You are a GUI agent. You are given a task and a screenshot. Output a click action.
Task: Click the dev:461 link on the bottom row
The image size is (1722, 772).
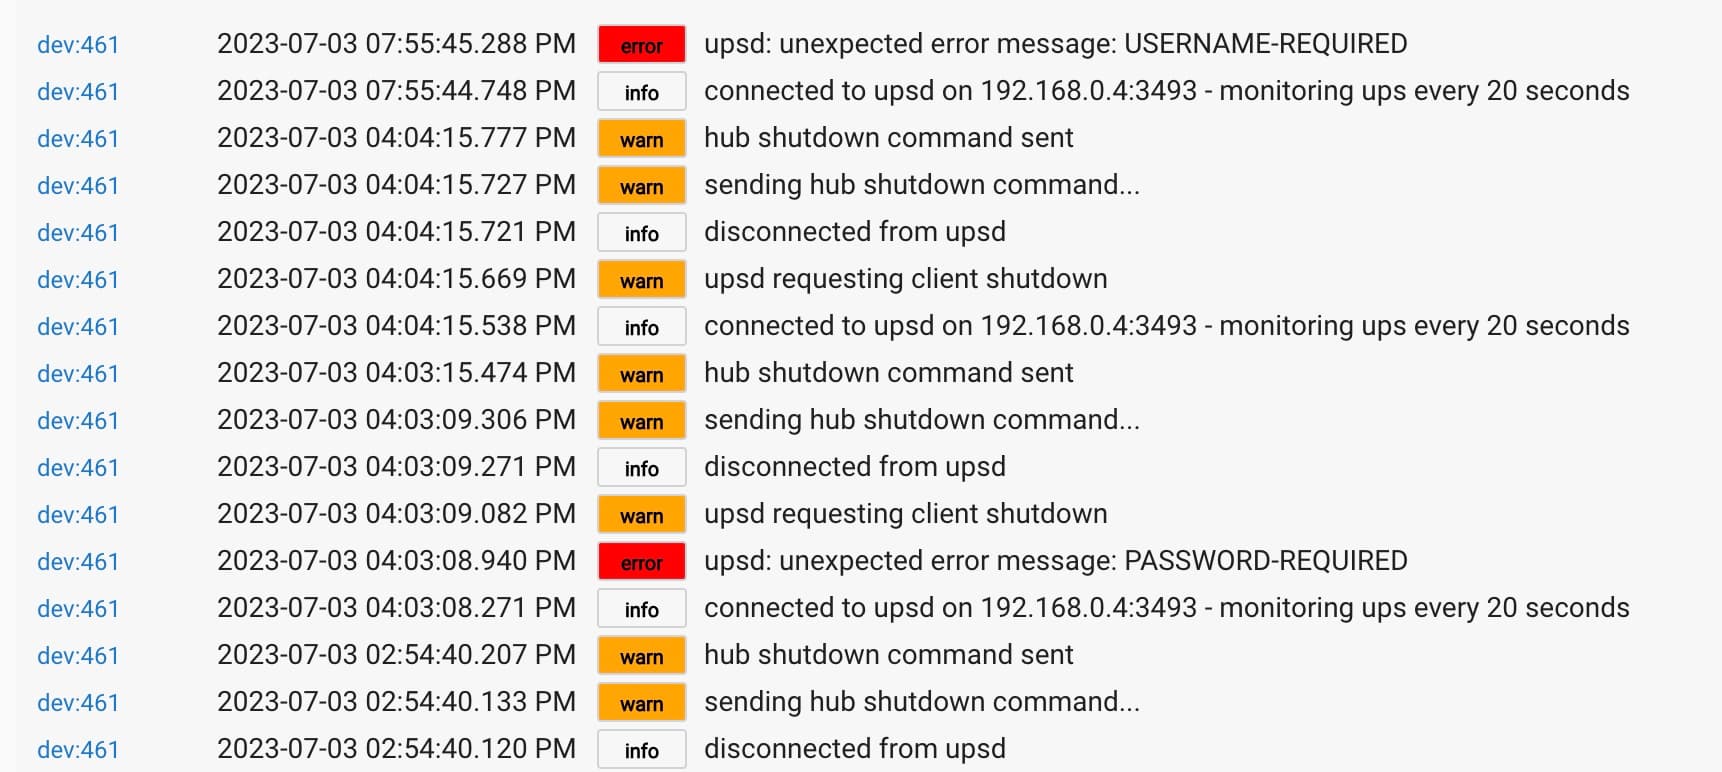point(77,749)
